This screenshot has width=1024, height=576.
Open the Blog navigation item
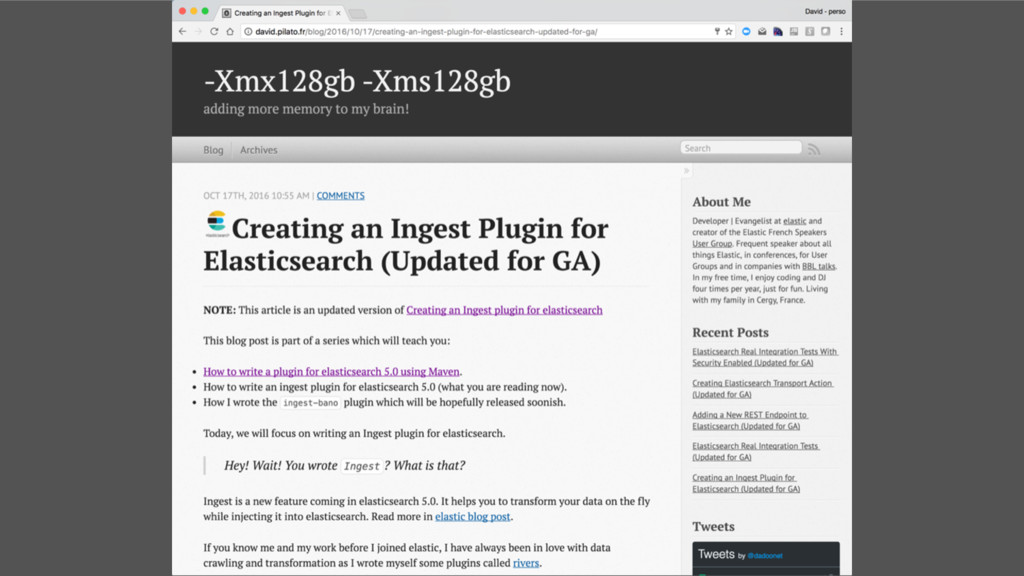pos(213,150)
